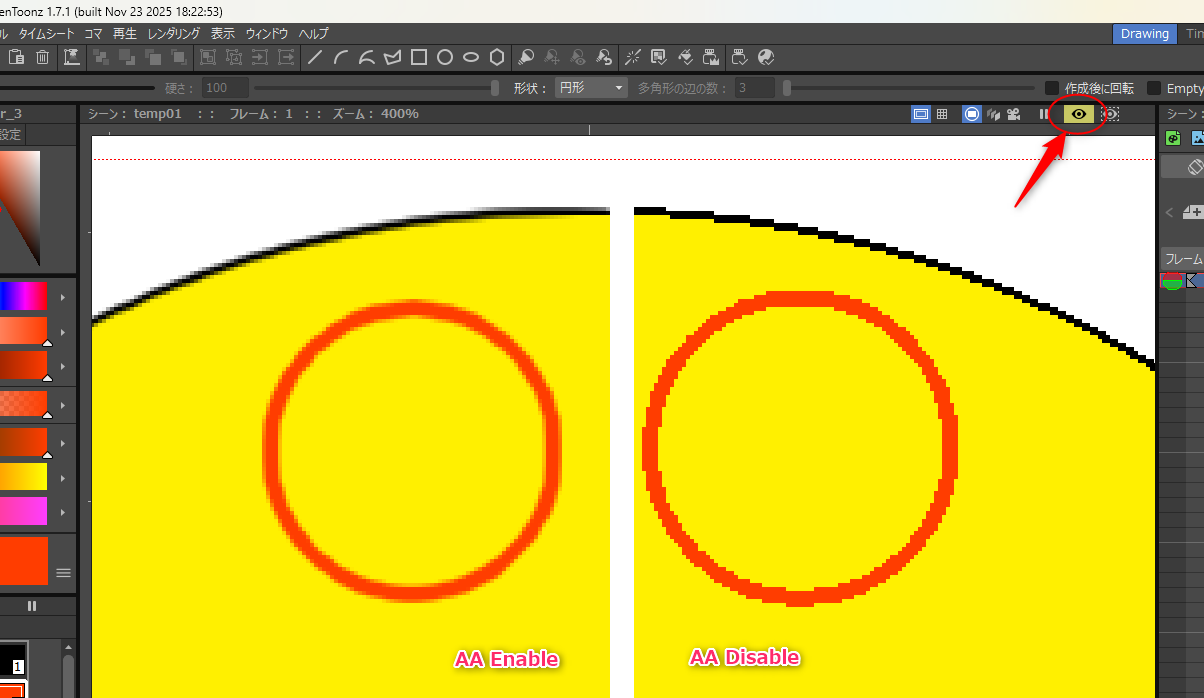
Task: Click the paste clipboard icon
Action: (17, 58)
